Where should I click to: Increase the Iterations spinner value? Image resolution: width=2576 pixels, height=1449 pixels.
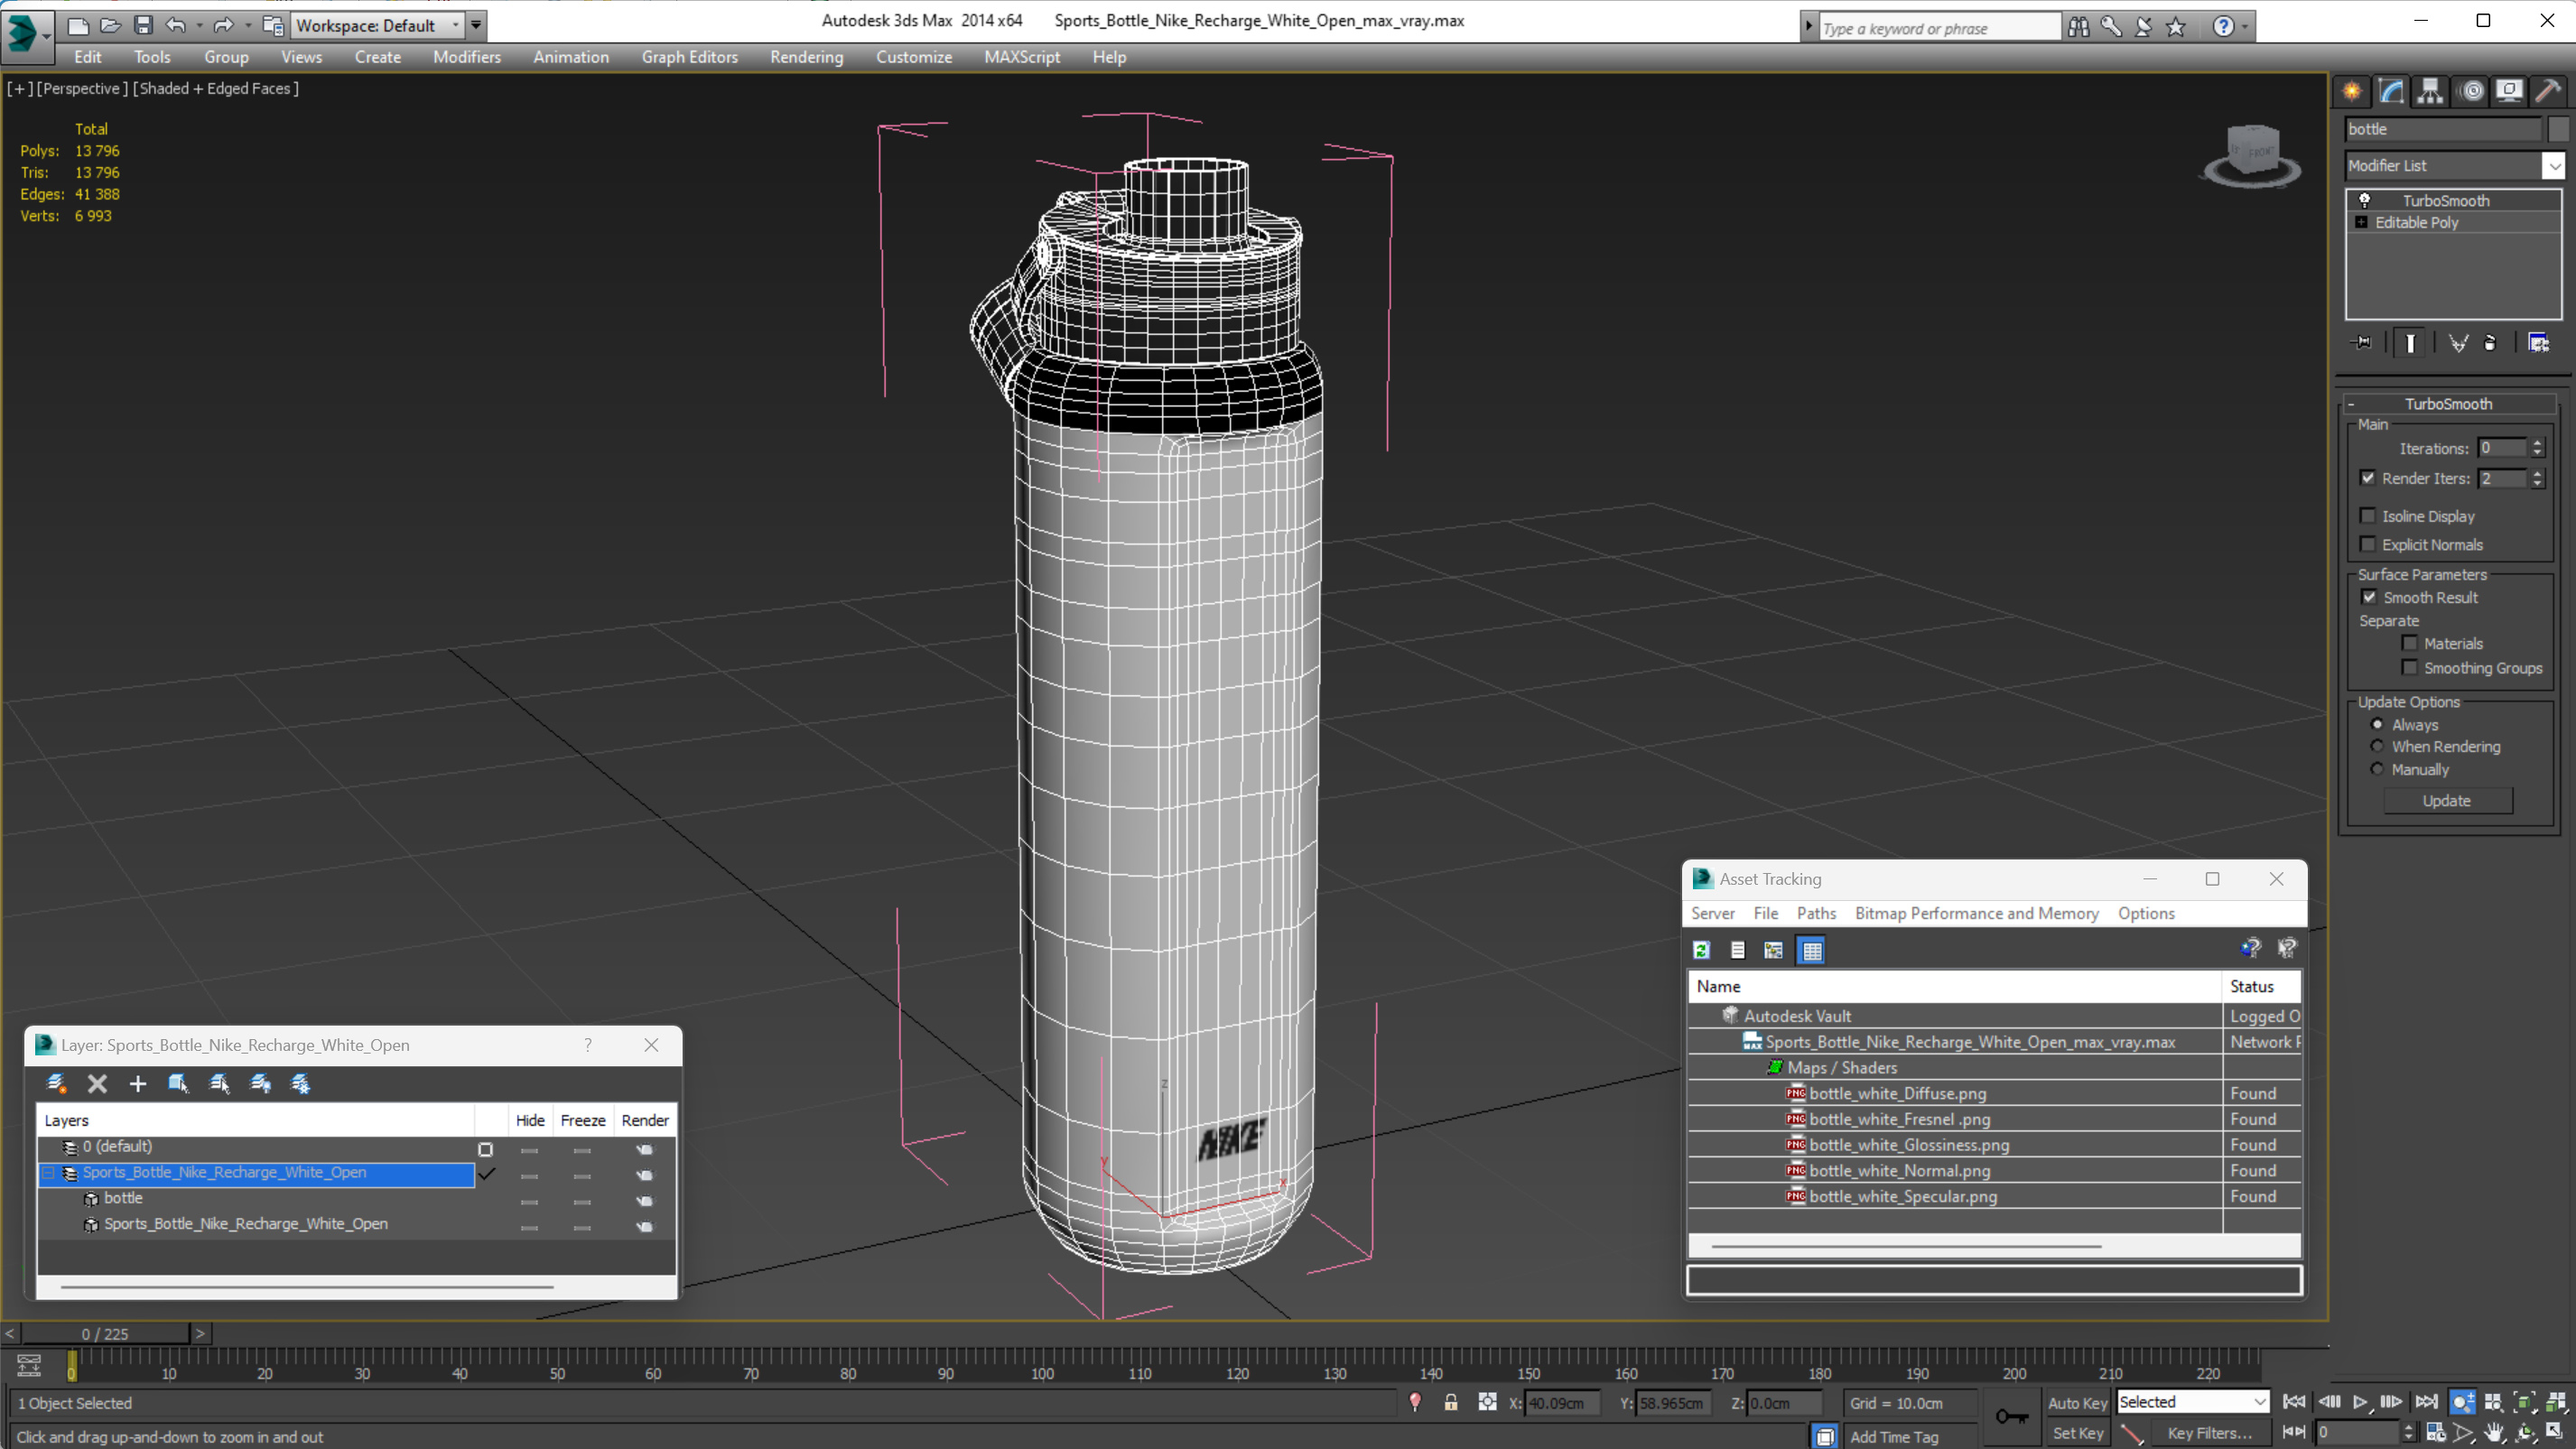pos(2537,443)
